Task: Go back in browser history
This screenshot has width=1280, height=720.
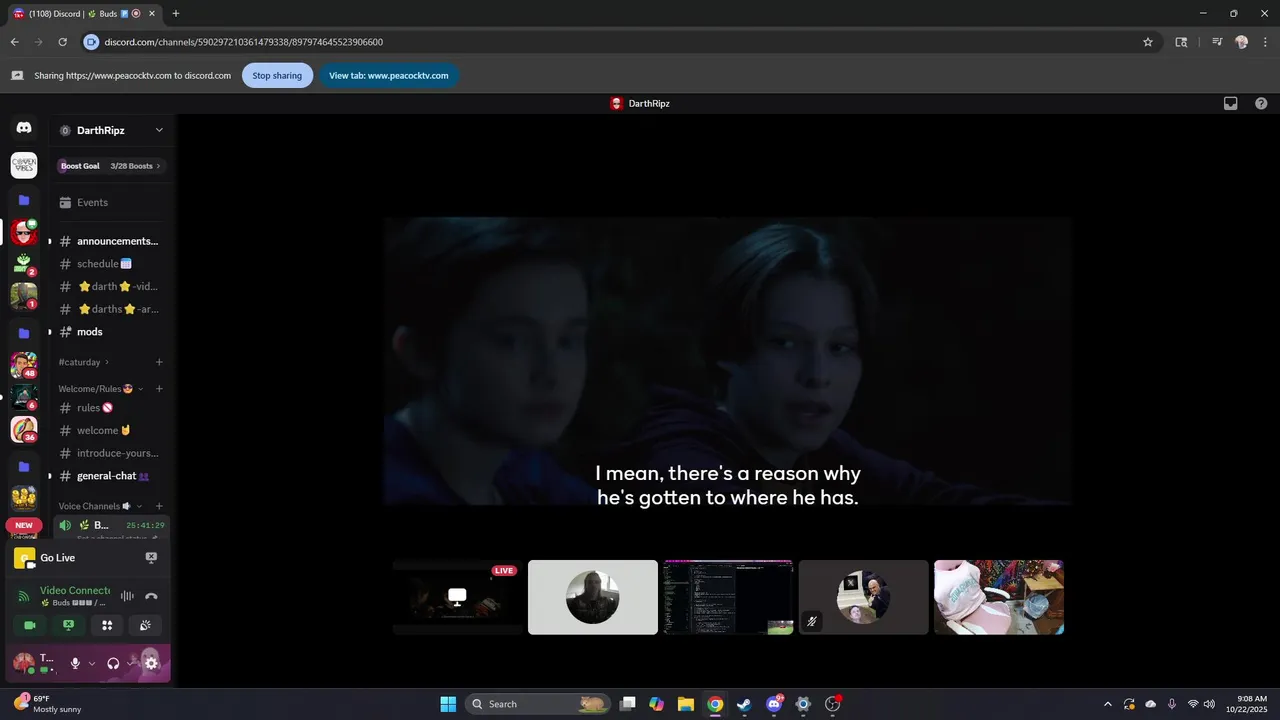Action: tap(14, 42)
